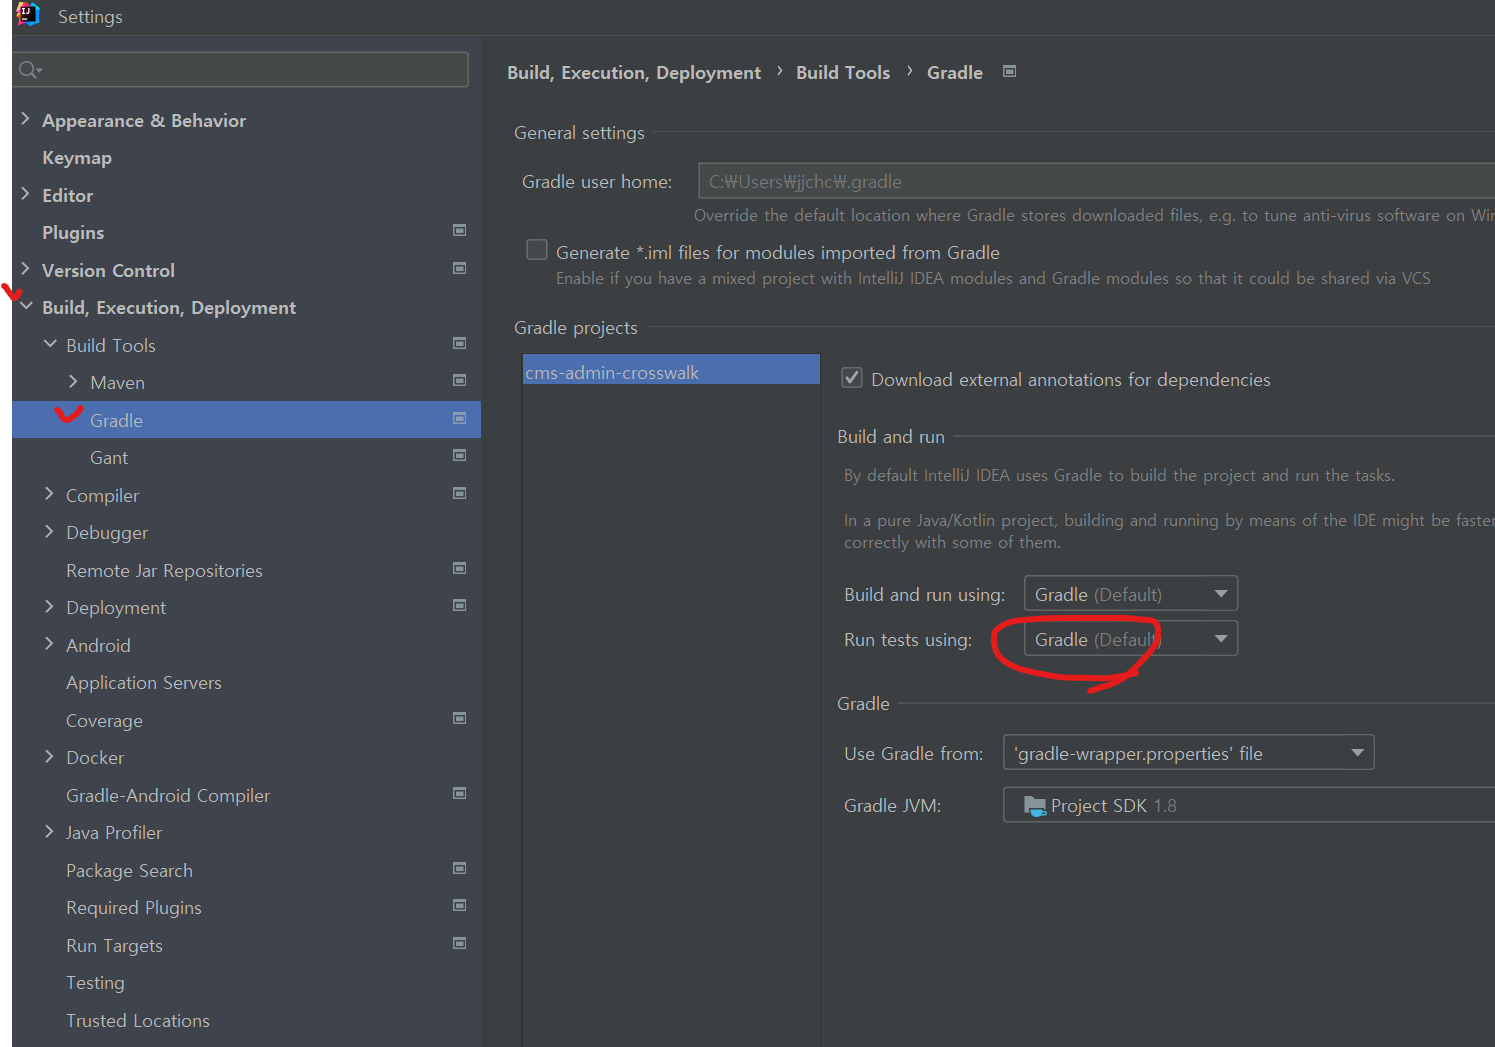The width and height of the screenshot is (1495, 1047).
Task: Click project-level icon beside Maven
Action: point(460,380)
